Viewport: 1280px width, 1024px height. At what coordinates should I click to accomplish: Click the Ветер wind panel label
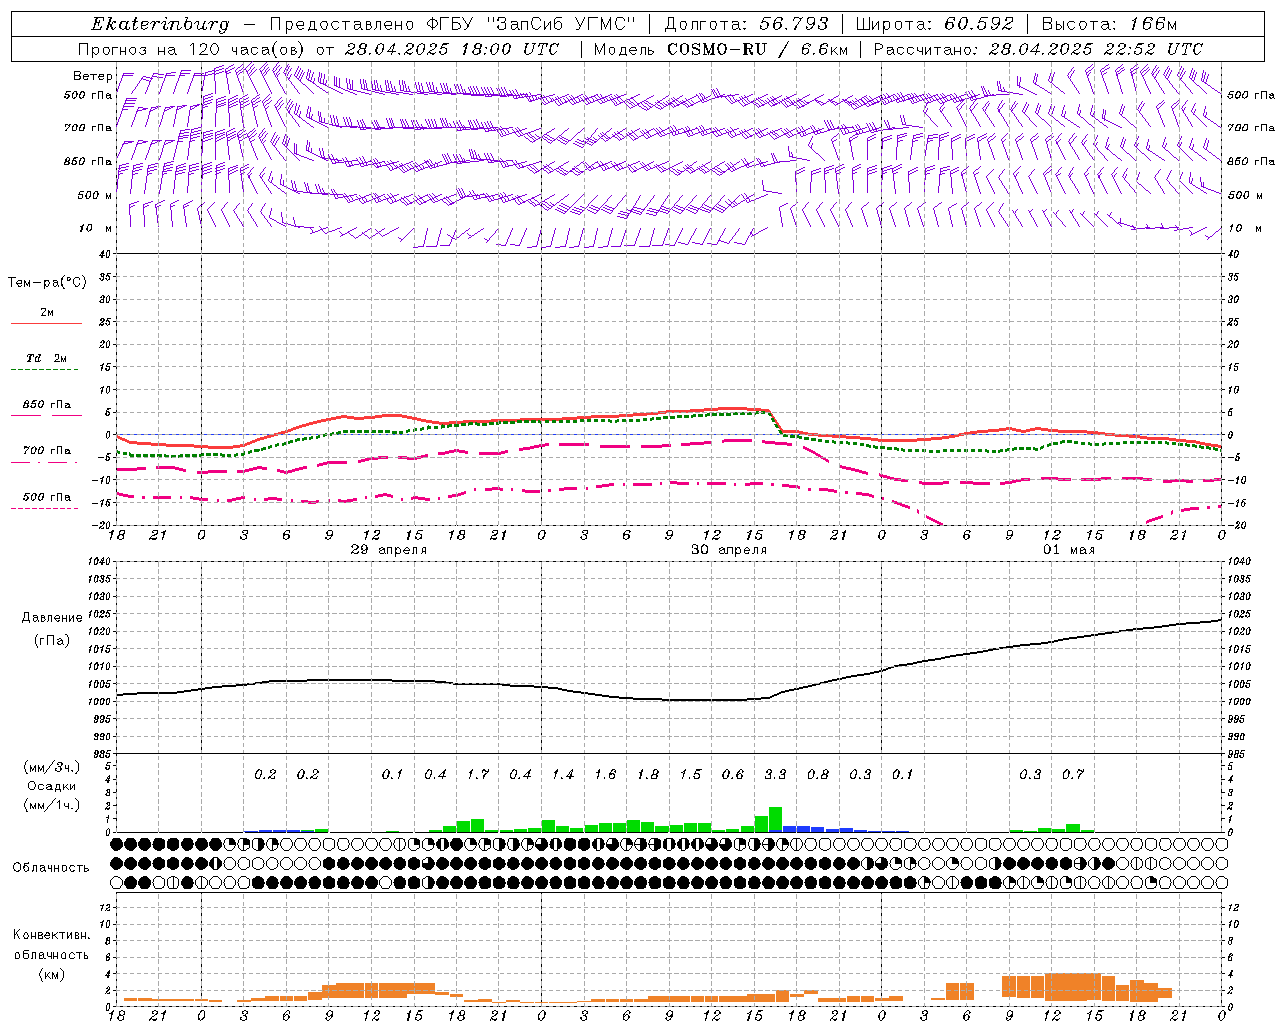click(93, 76)
